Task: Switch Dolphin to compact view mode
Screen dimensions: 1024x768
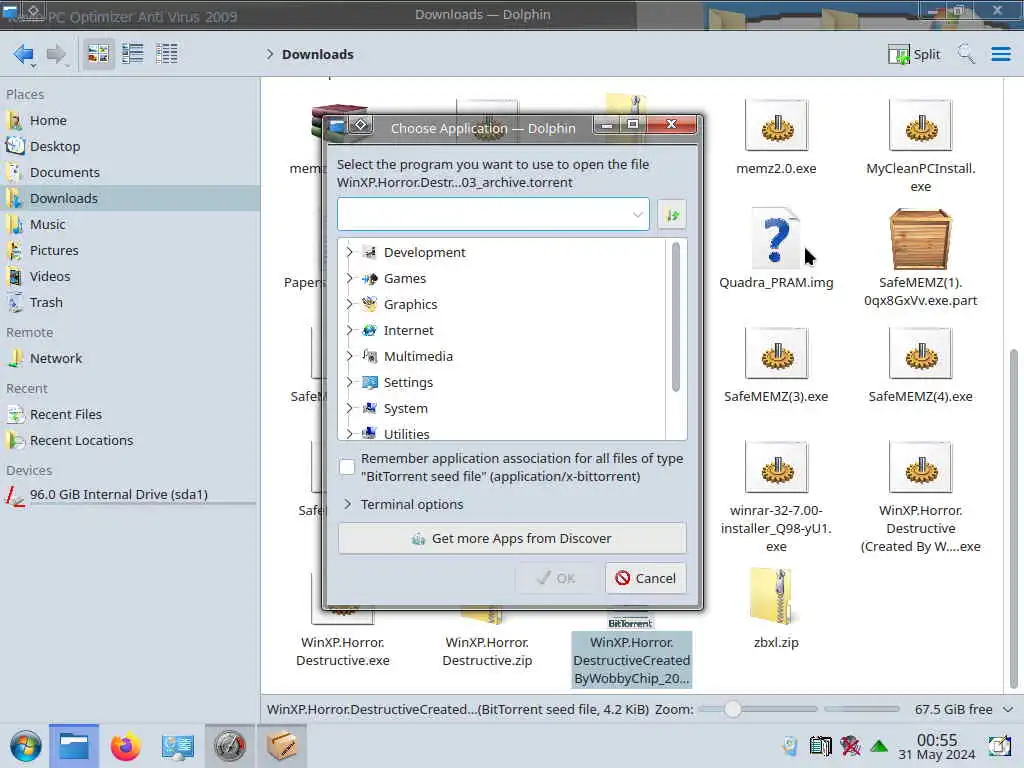Action: [x=133, y=54]
